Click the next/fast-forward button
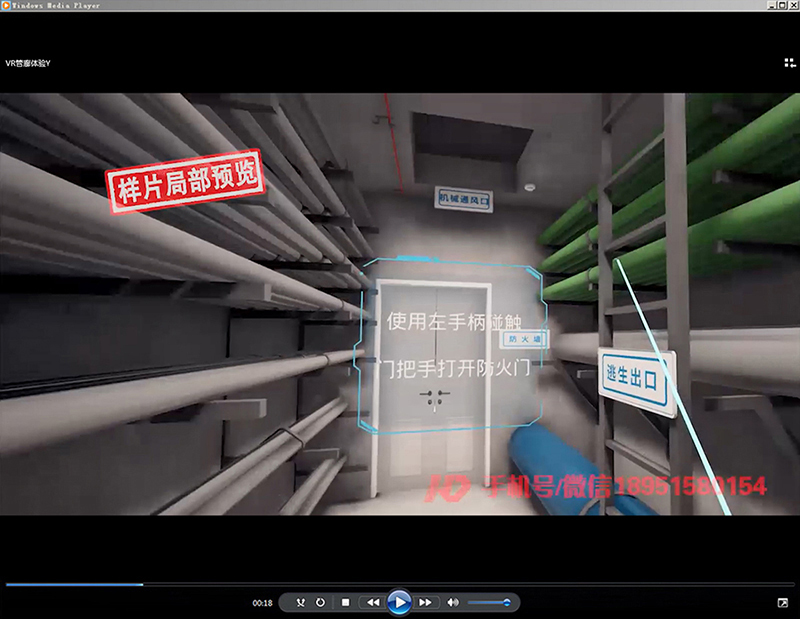 point(425,603)
